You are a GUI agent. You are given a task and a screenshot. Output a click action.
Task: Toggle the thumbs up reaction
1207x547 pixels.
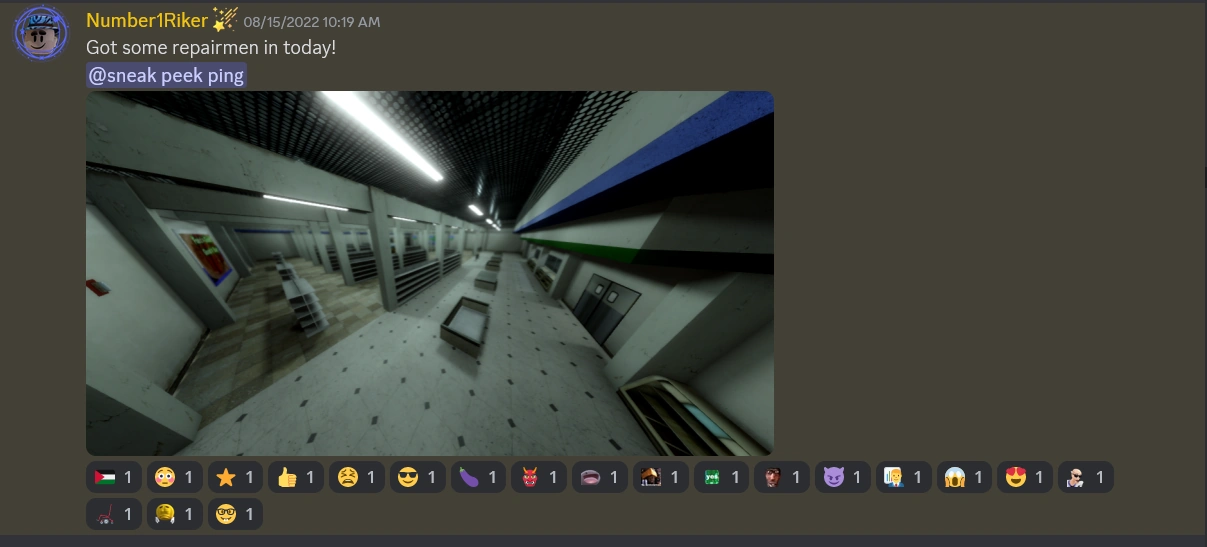296,478
